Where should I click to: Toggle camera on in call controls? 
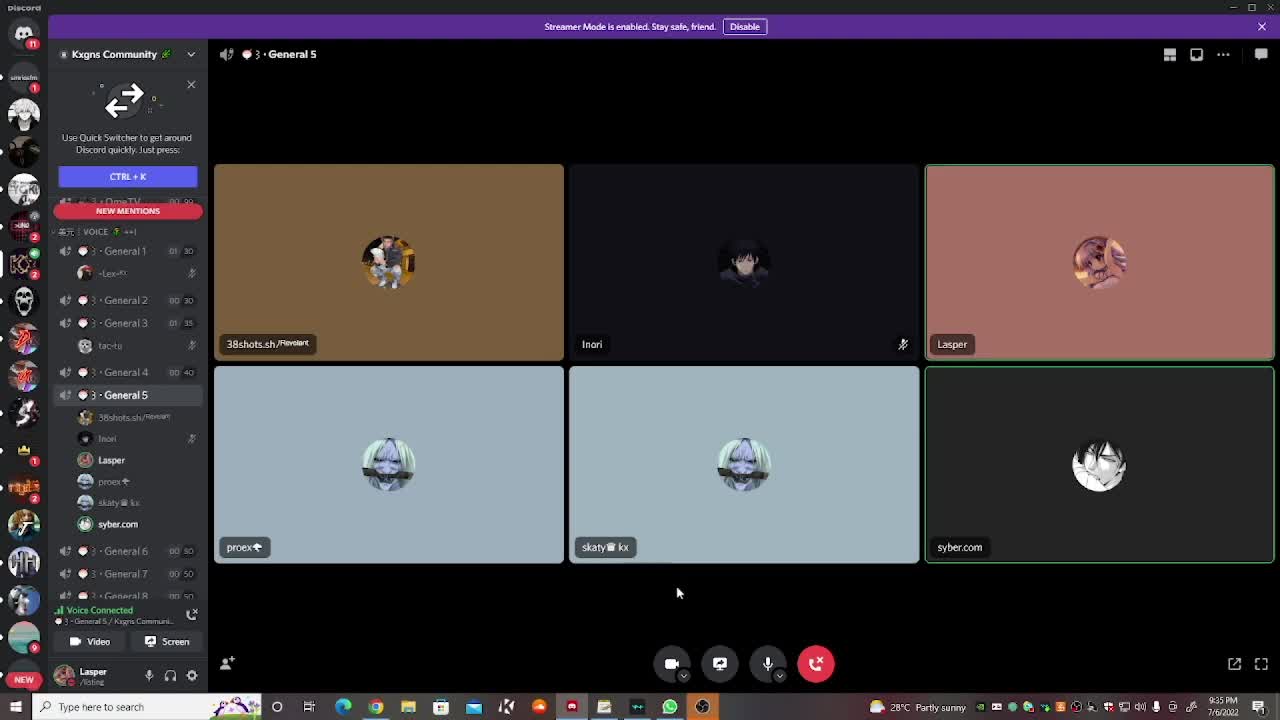point(671,664)
